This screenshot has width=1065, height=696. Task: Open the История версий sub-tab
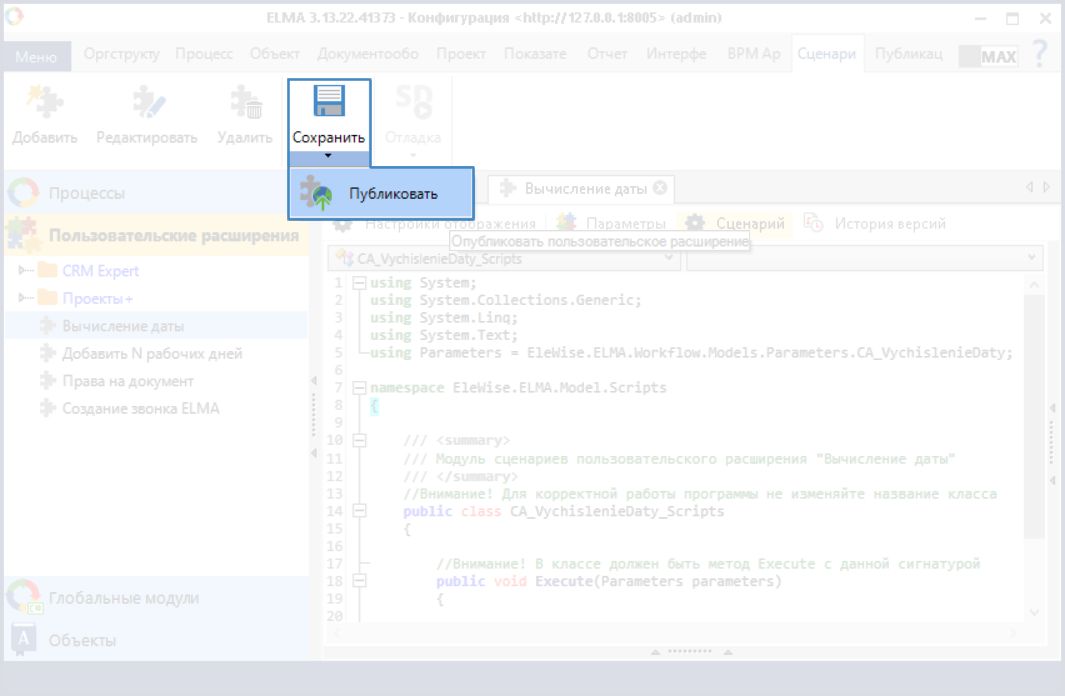coord(876,223)
